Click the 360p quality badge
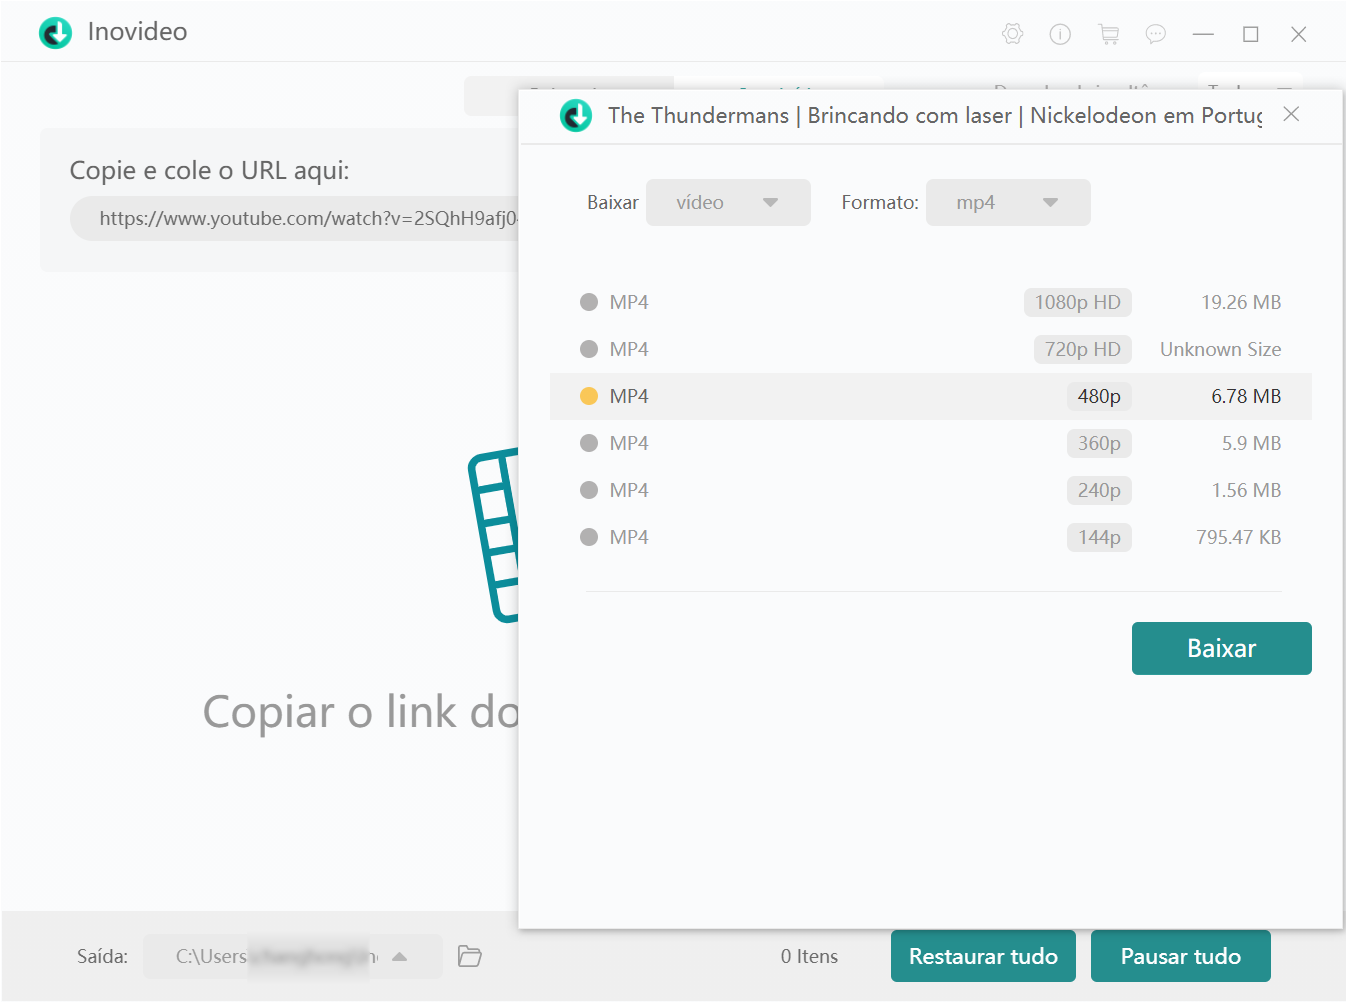The image size is (1346, 1004). (1099, 443)
